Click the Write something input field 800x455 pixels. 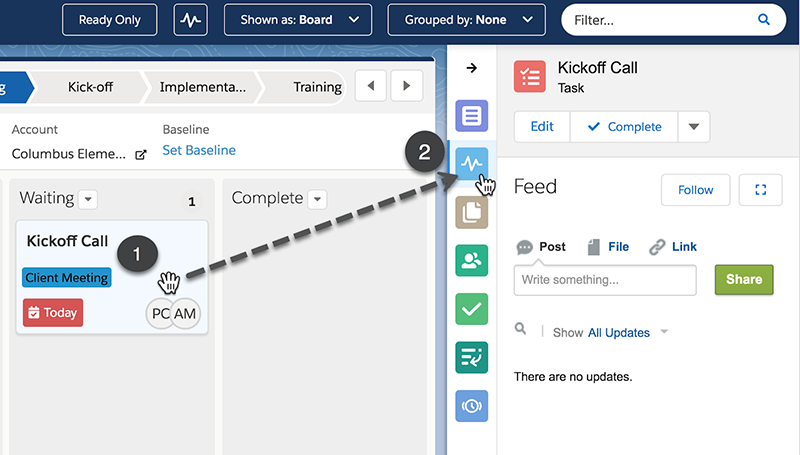pos(605,280)
